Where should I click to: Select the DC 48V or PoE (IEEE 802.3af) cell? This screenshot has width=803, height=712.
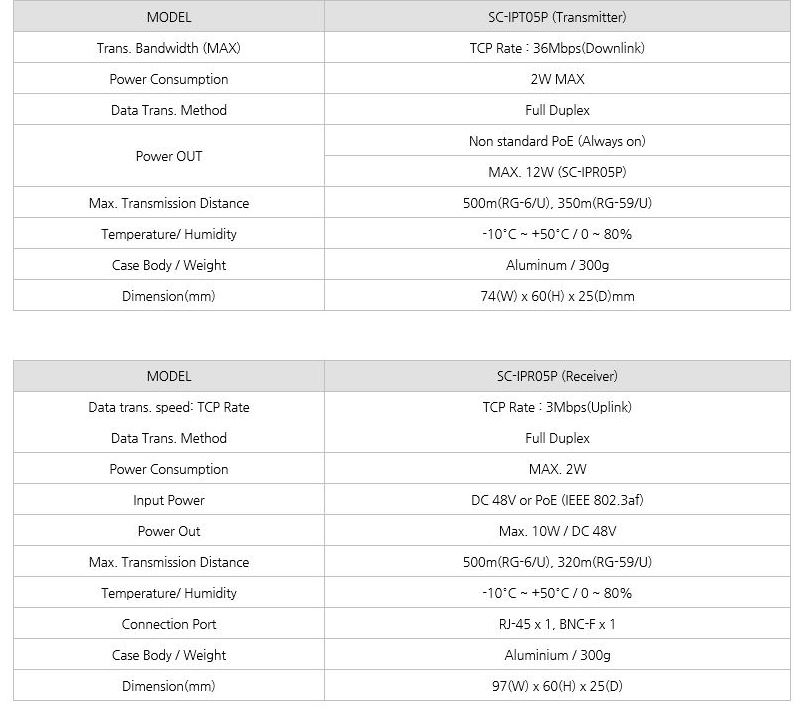coord(556,500)
